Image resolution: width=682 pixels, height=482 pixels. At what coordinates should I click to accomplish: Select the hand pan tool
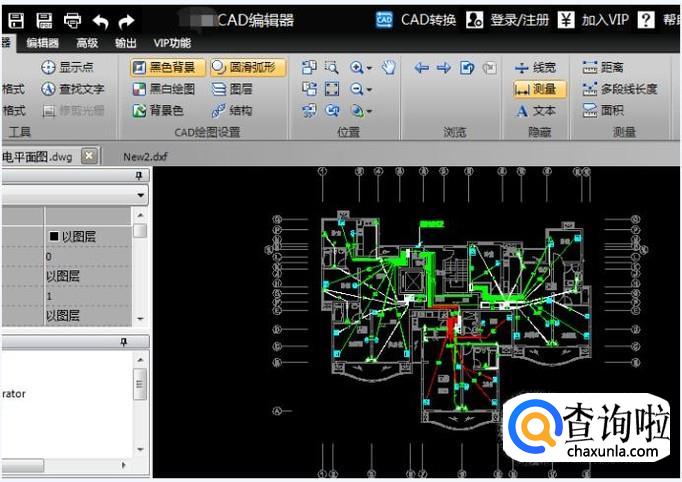(x=388, y=67)
